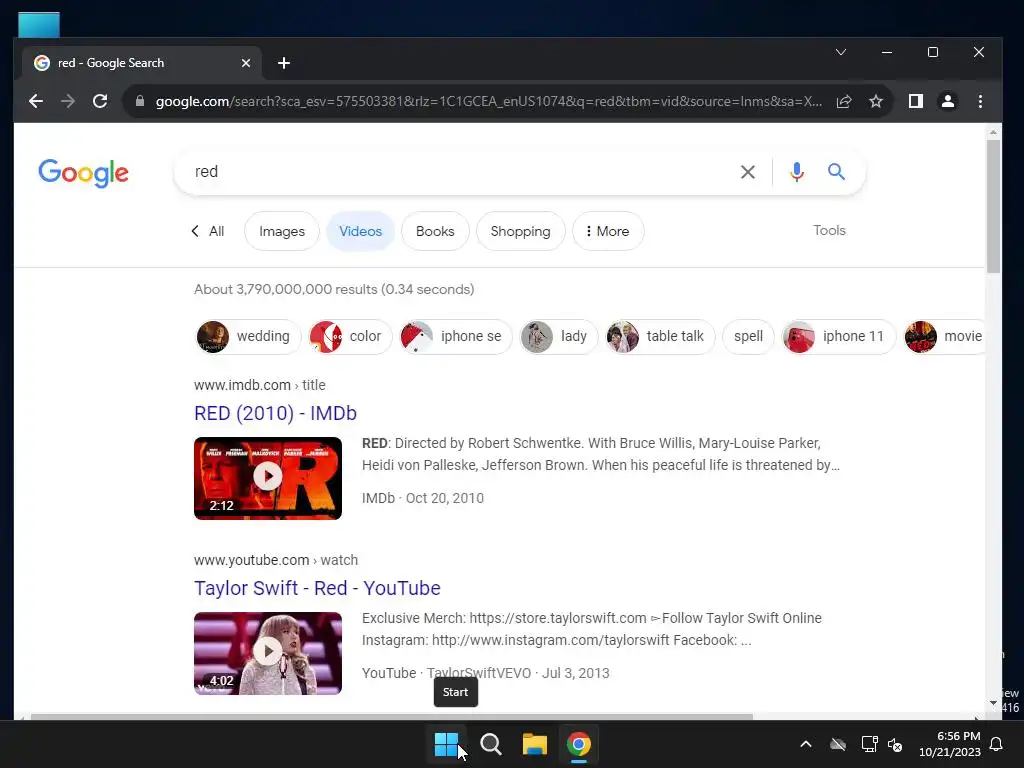Bookmark this tab with star icon
The height and width of the screenshot is (768, 1024).
pyautogui.click(x=876, y=101)
